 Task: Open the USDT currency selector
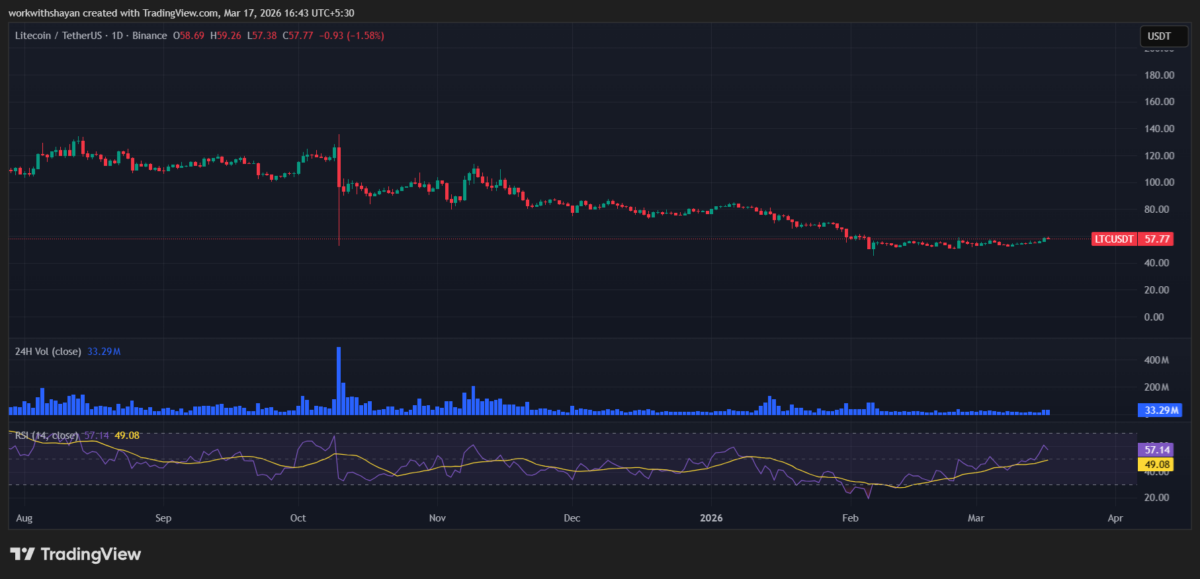tap(1159, 37)
